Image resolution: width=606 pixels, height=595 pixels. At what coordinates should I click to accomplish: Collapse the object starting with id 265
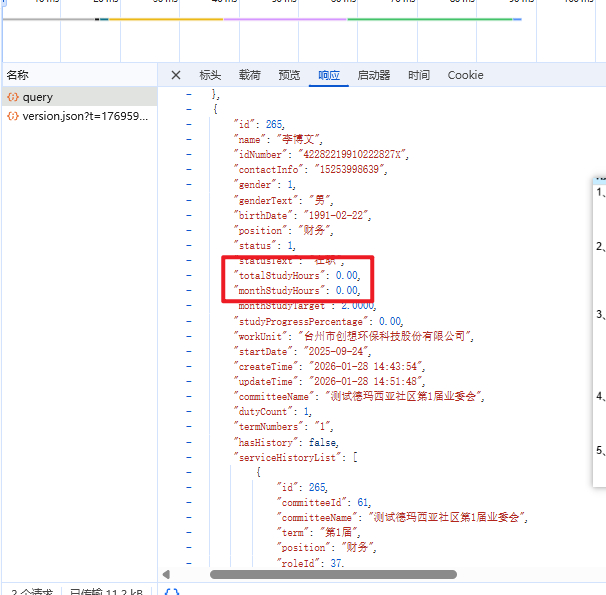[189, 109]
